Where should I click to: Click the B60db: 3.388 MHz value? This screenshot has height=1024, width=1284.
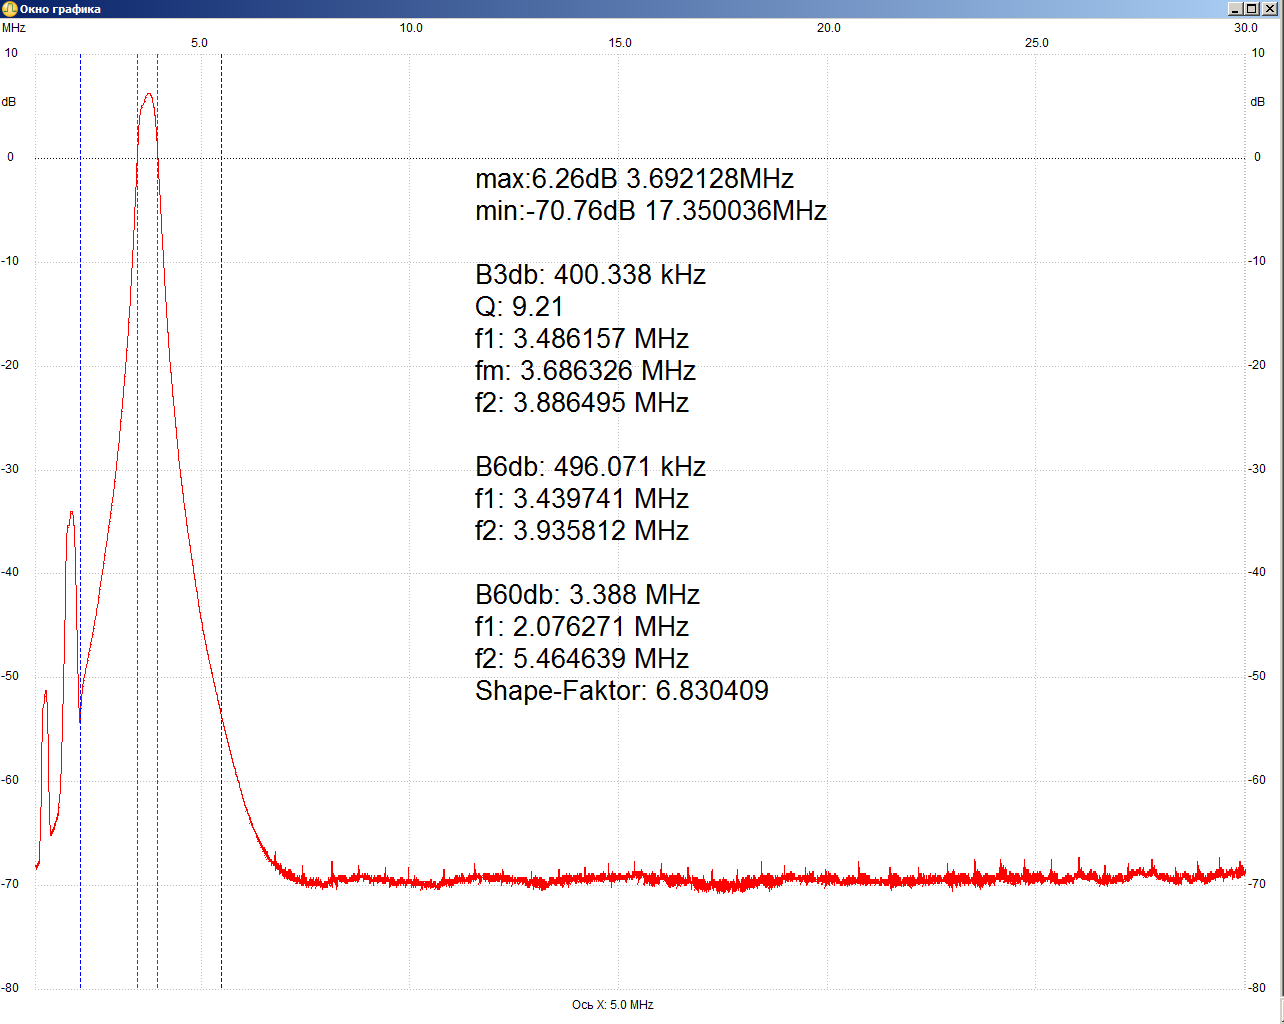point(587,595)
